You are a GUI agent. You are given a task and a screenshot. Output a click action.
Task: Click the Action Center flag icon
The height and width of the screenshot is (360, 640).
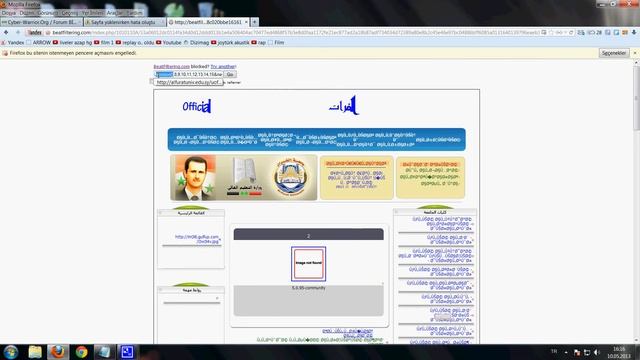tap(577, 352)
